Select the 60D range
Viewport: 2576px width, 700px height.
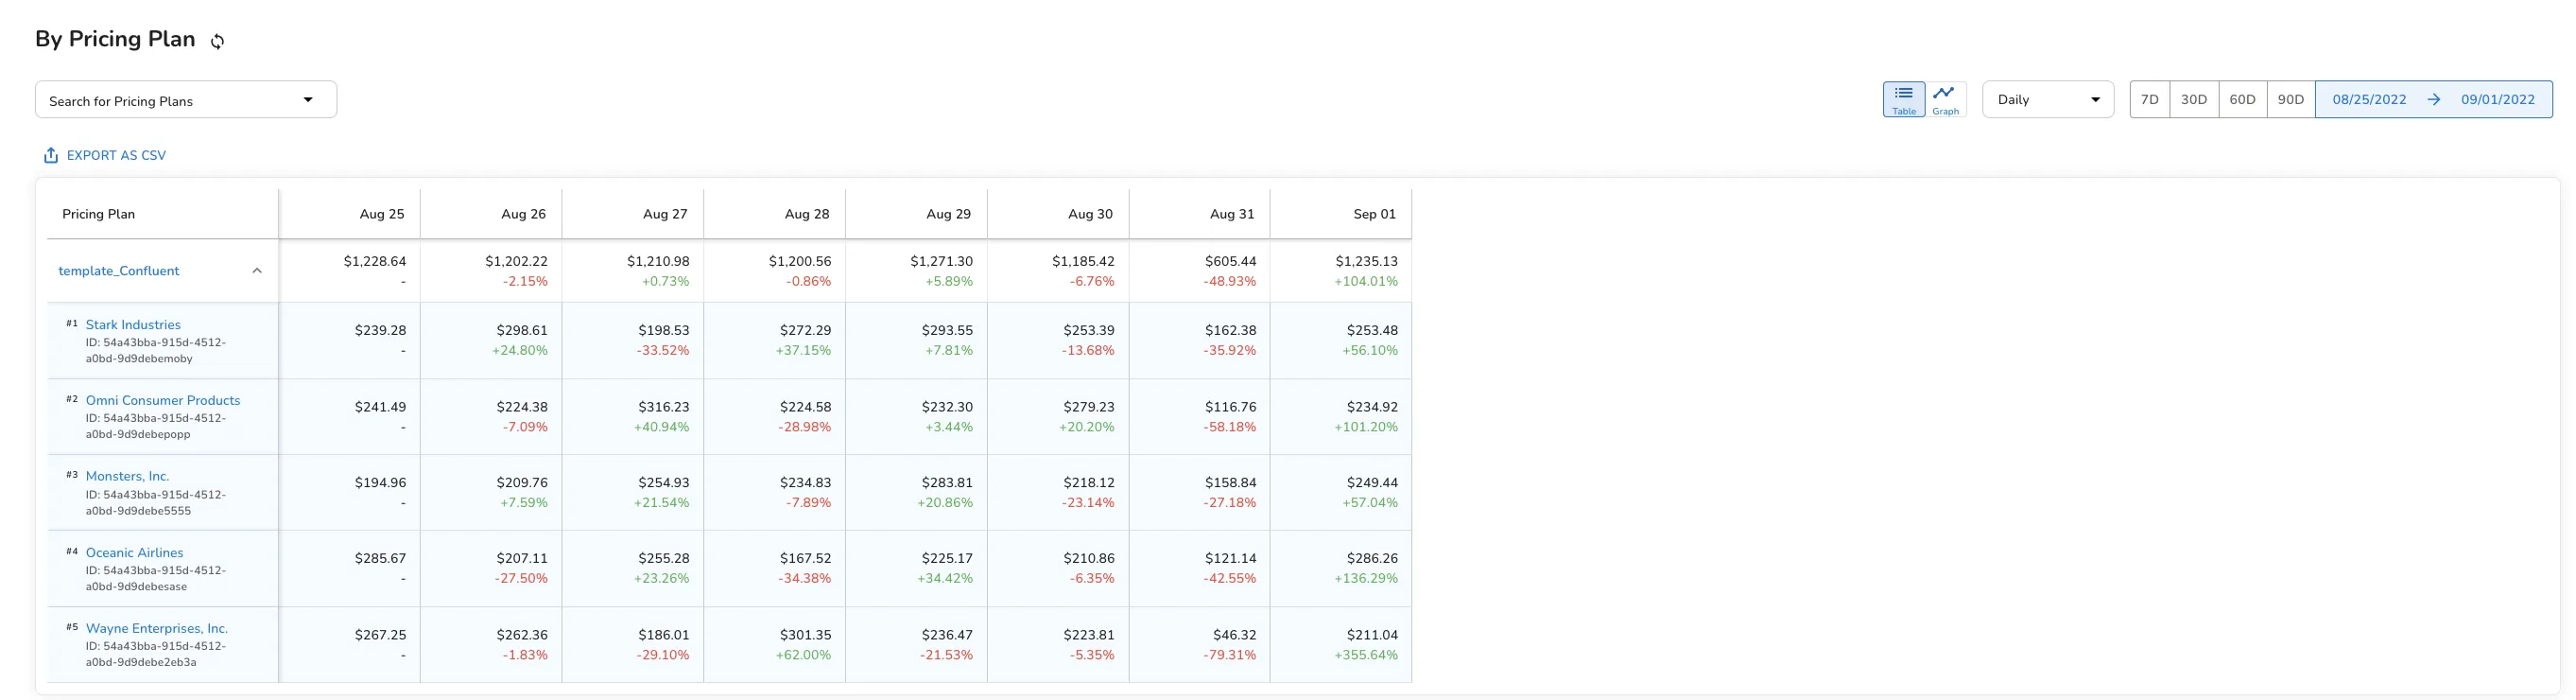[2242, 99]
